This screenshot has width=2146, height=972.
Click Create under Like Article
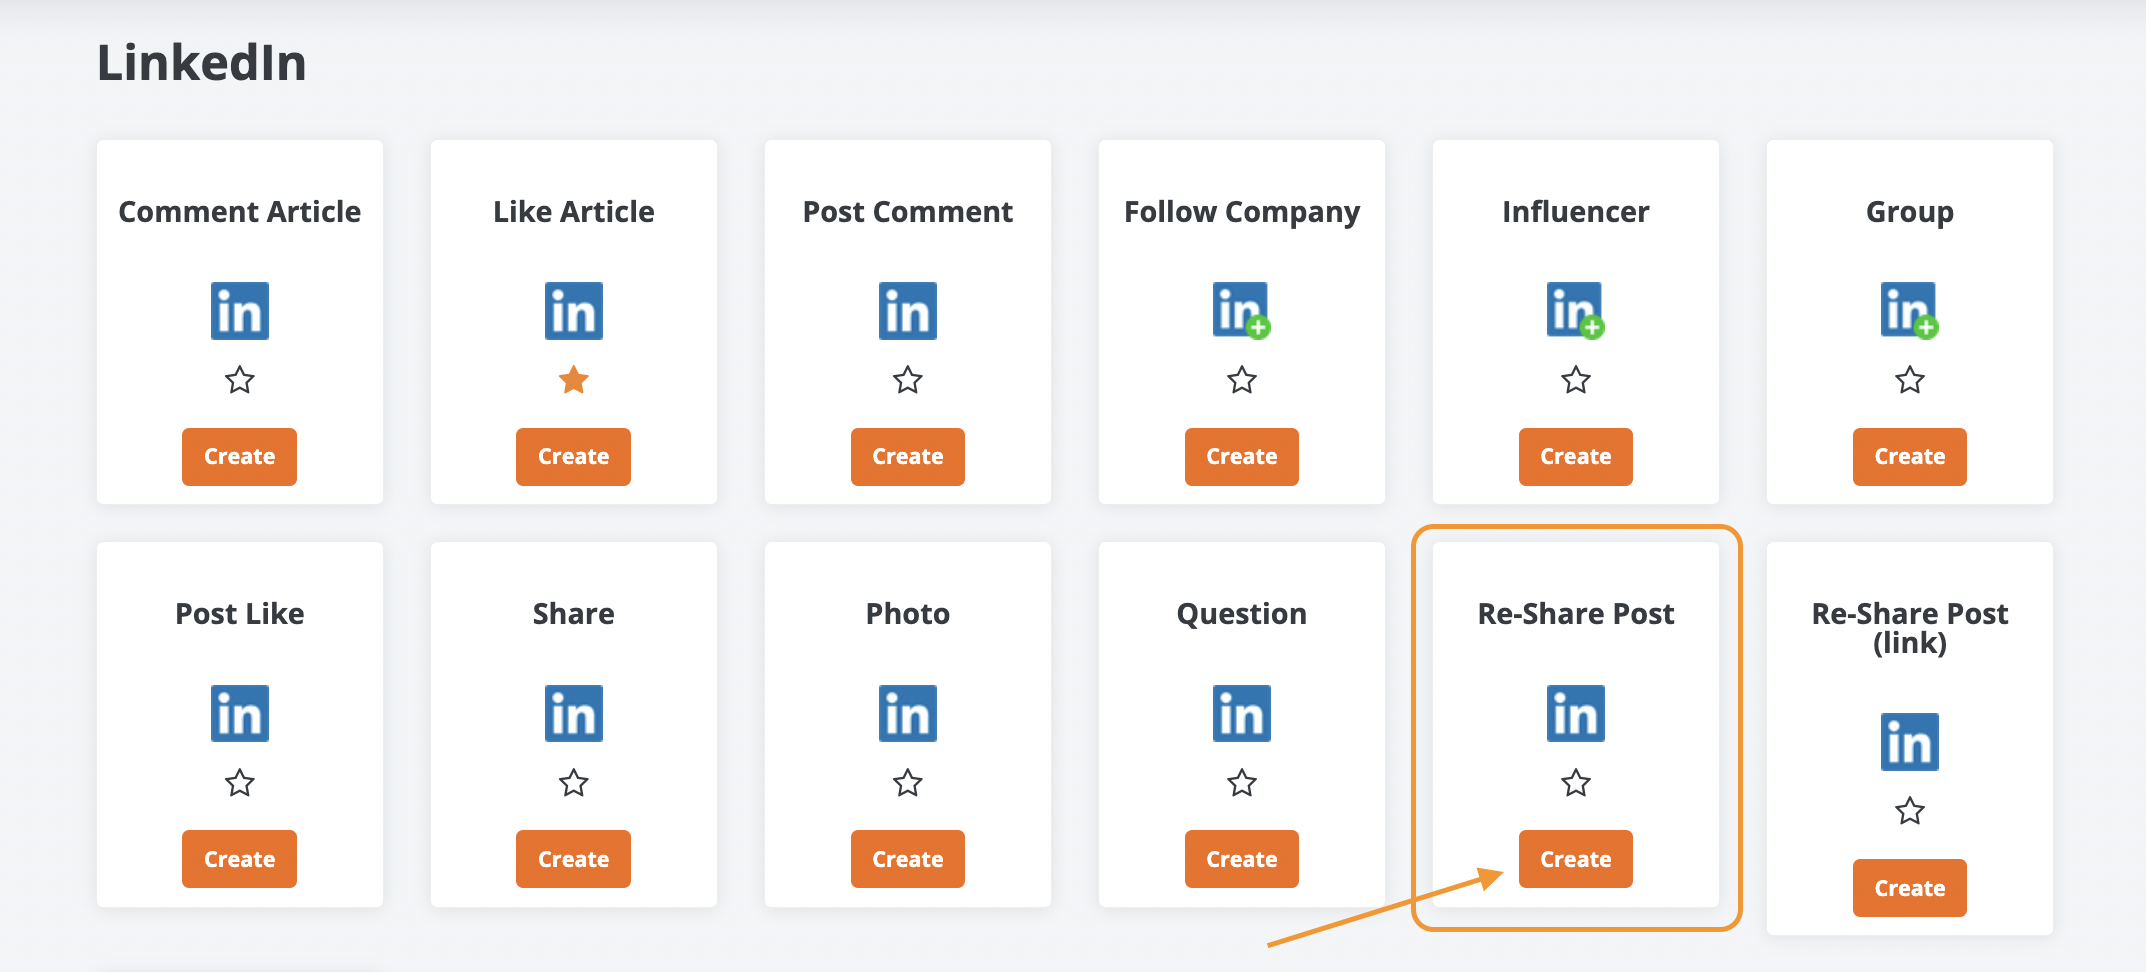click(x=574, y=457)
